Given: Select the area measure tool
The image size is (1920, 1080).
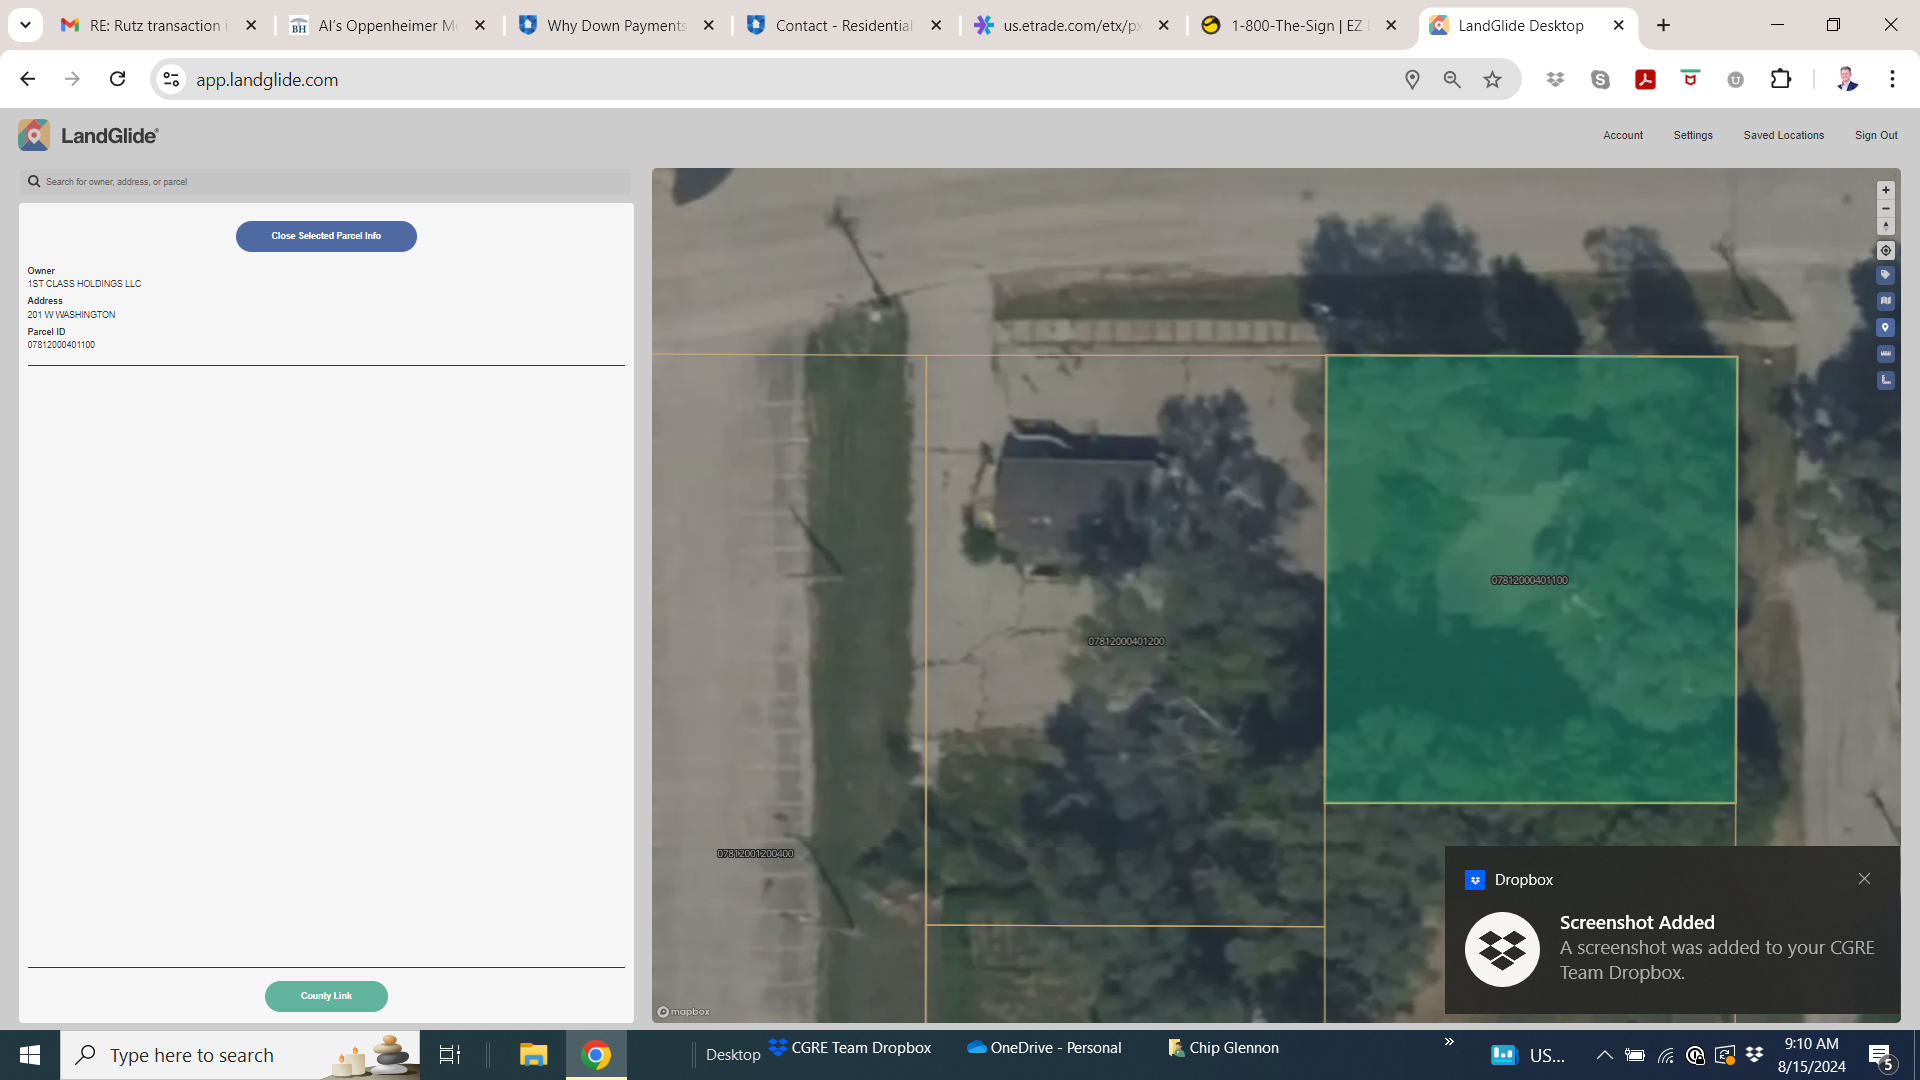Looking at the screenshot, I should click(1885, 380).
